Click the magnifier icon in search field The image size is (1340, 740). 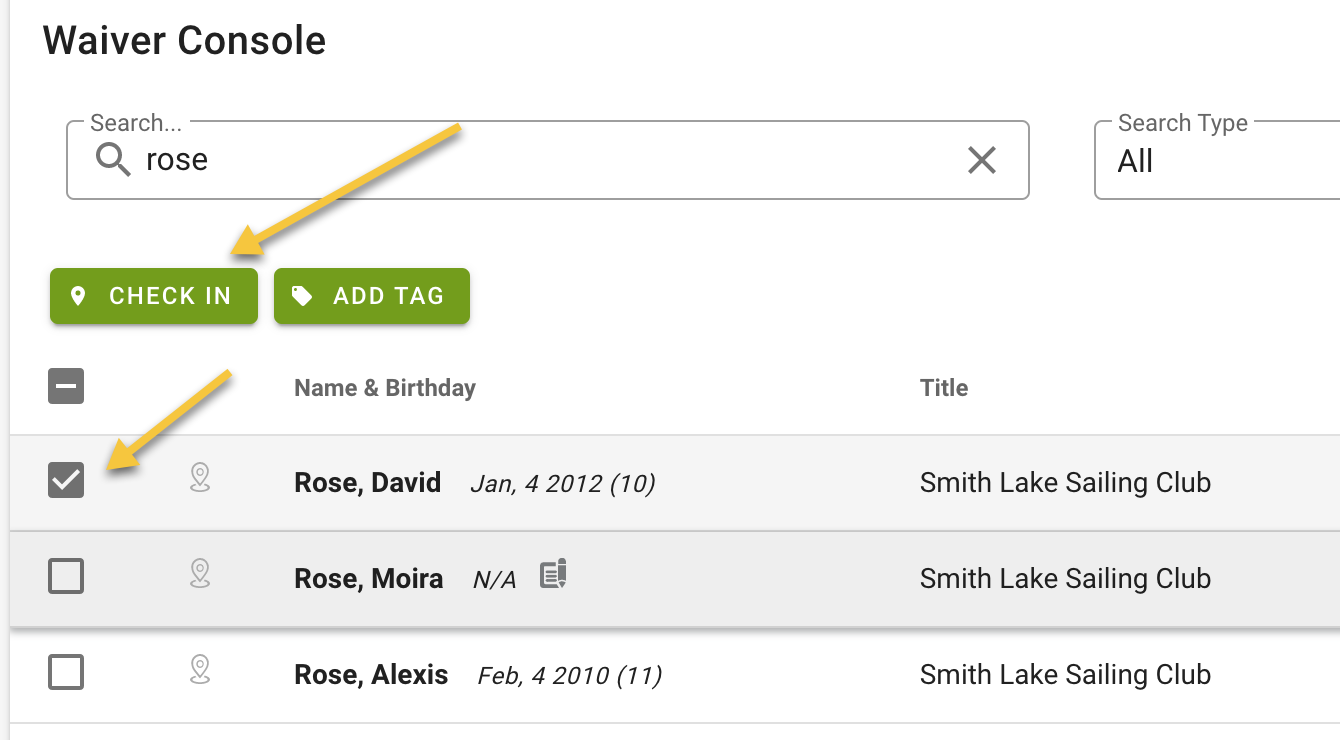tap(113, 160)
